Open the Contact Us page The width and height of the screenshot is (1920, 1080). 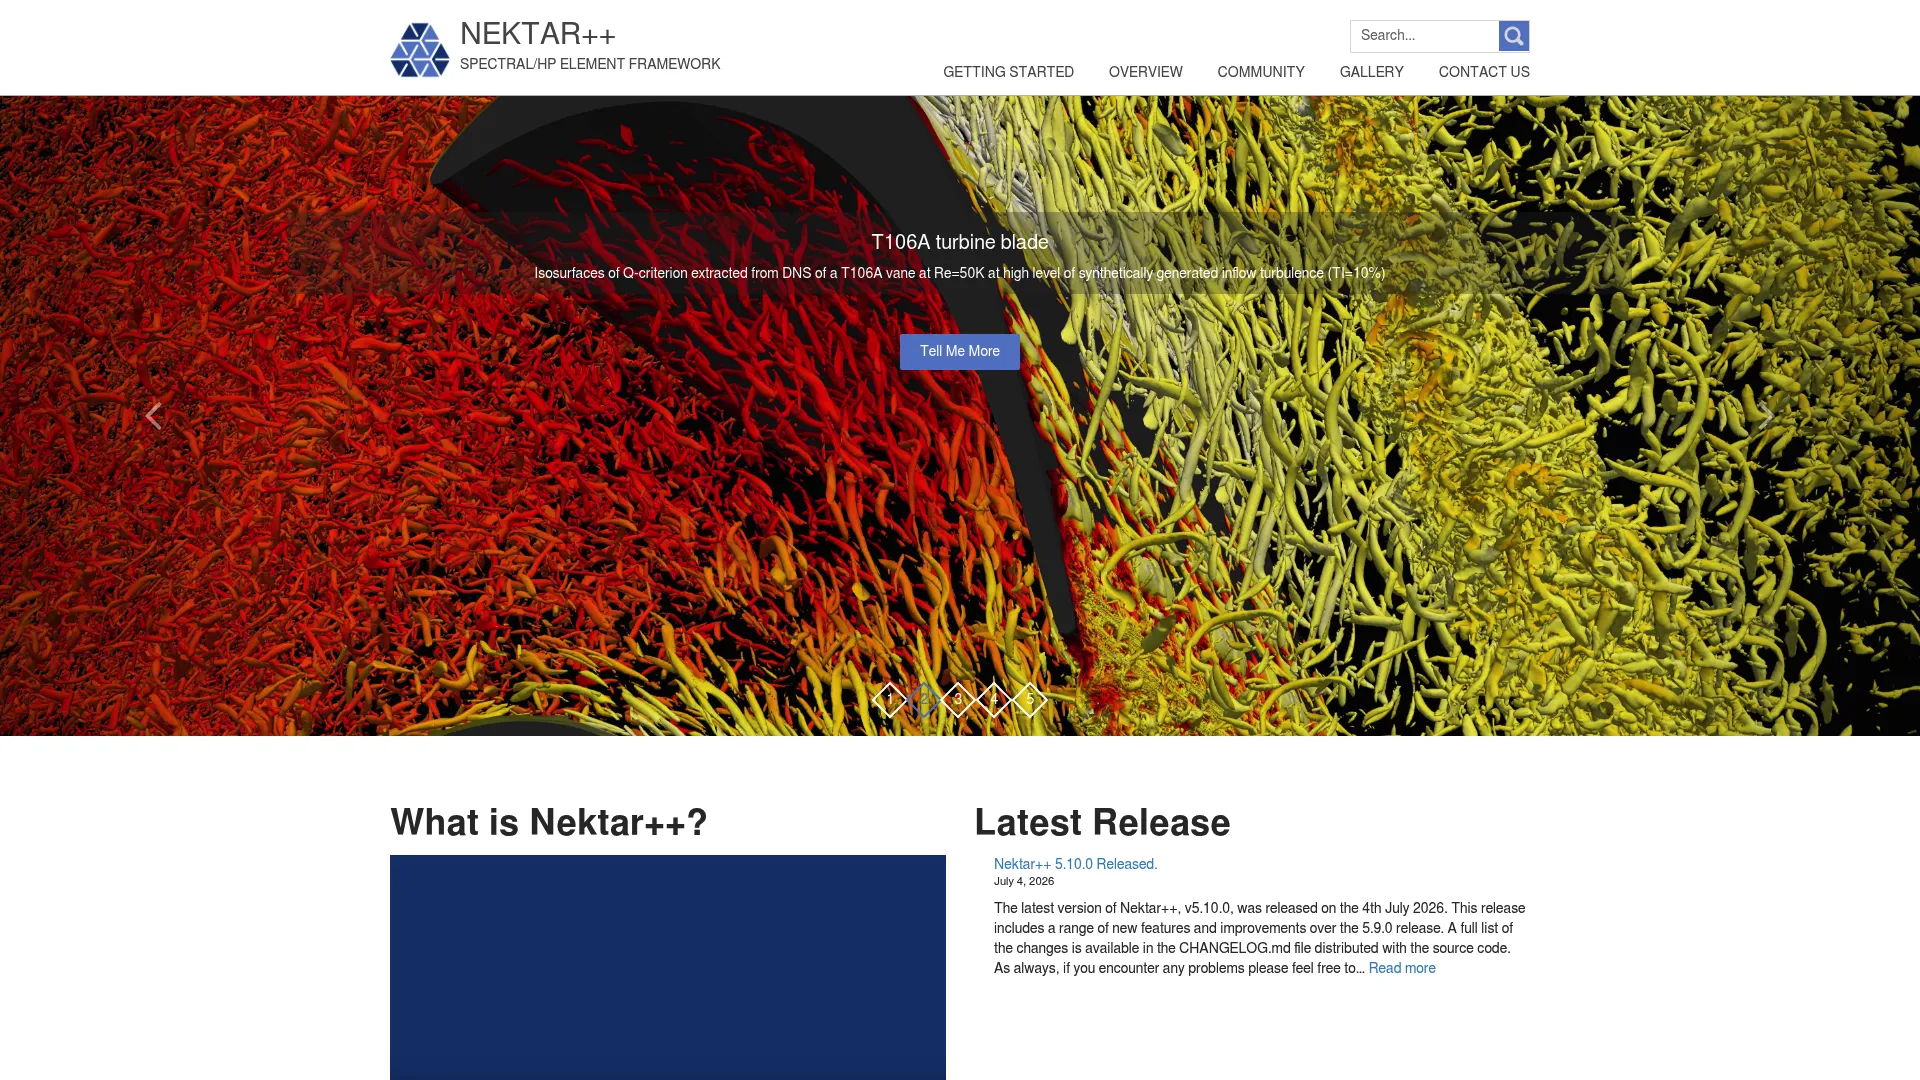point(1484,72)
